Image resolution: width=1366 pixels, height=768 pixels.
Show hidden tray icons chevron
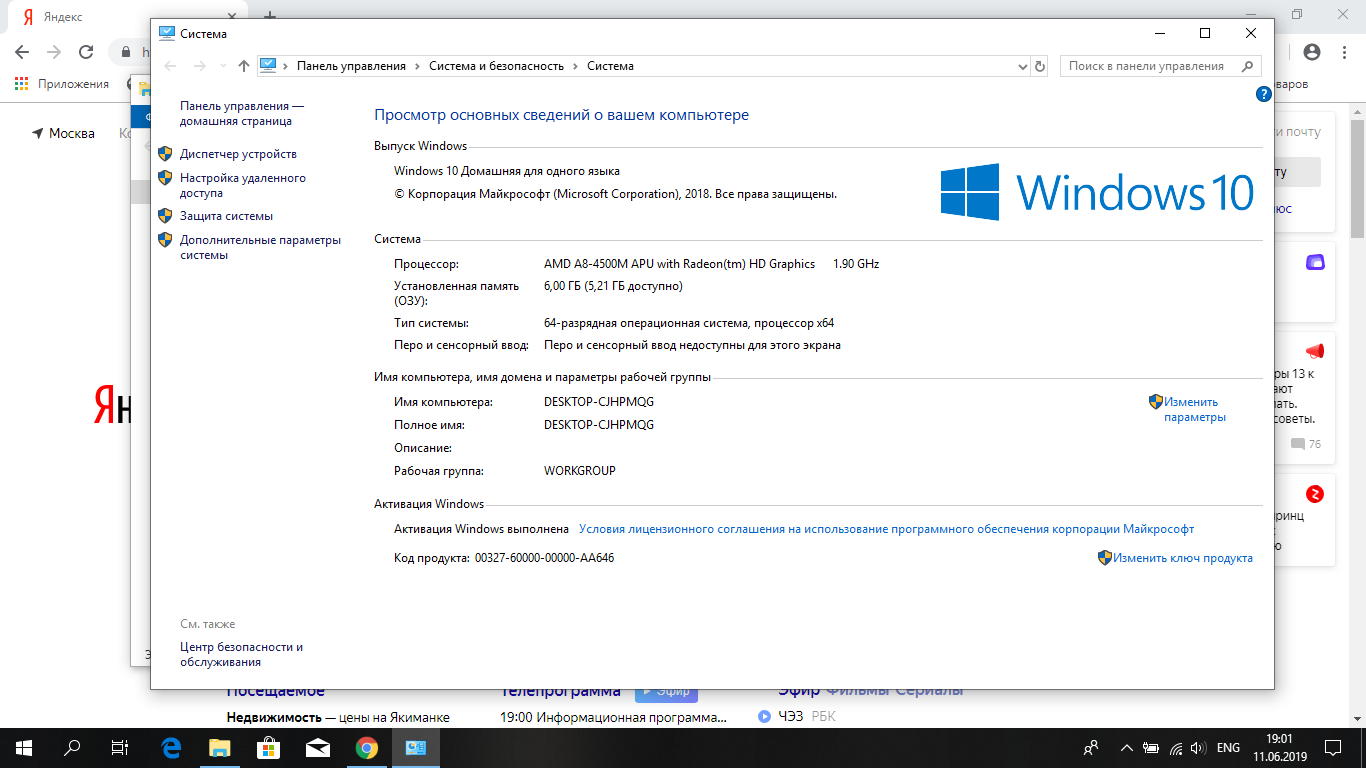1127,747
